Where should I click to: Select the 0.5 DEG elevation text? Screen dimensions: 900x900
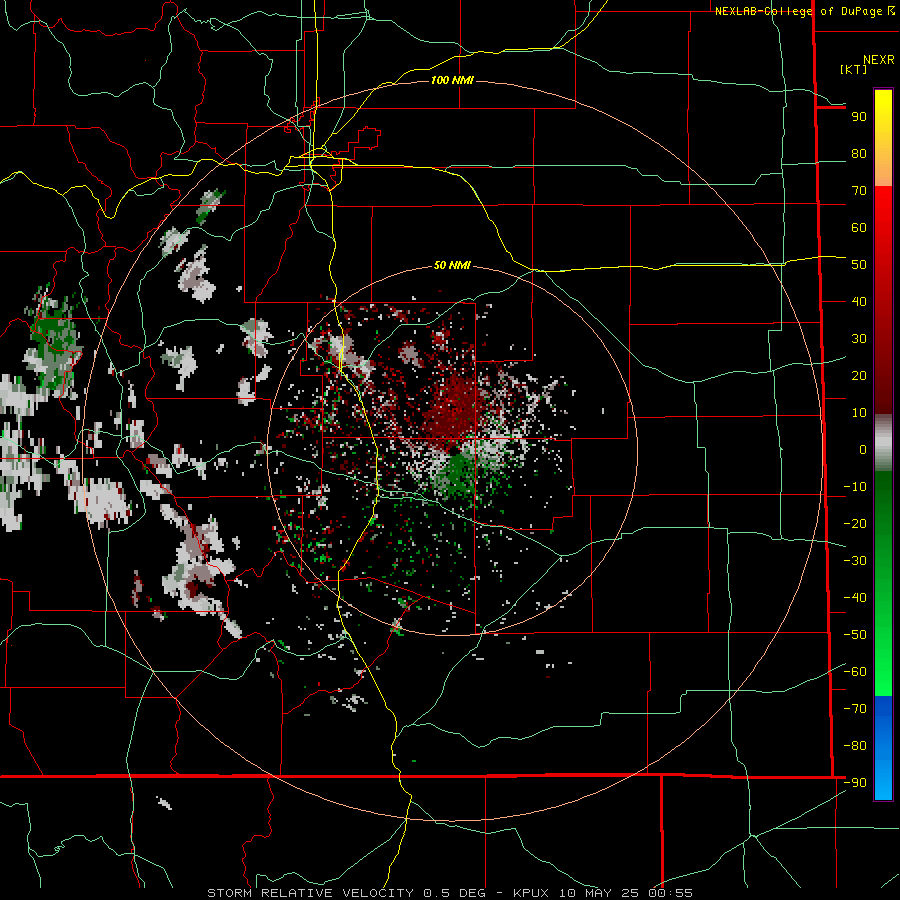pyautogui.click(x=455, y=893)
